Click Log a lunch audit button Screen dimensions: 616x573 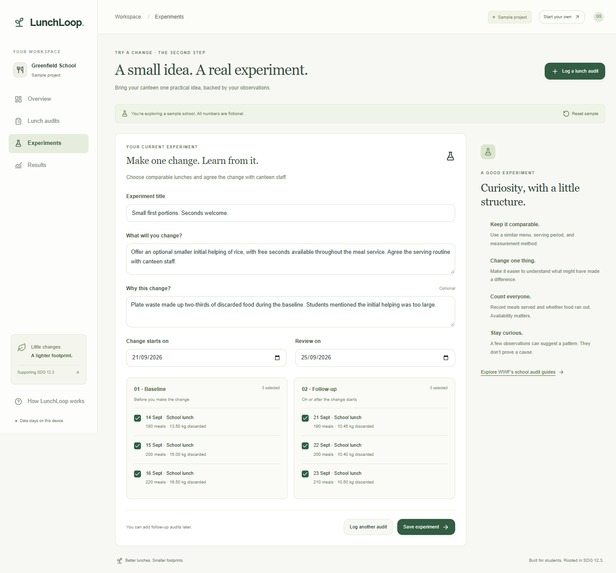tap(575, 71)
